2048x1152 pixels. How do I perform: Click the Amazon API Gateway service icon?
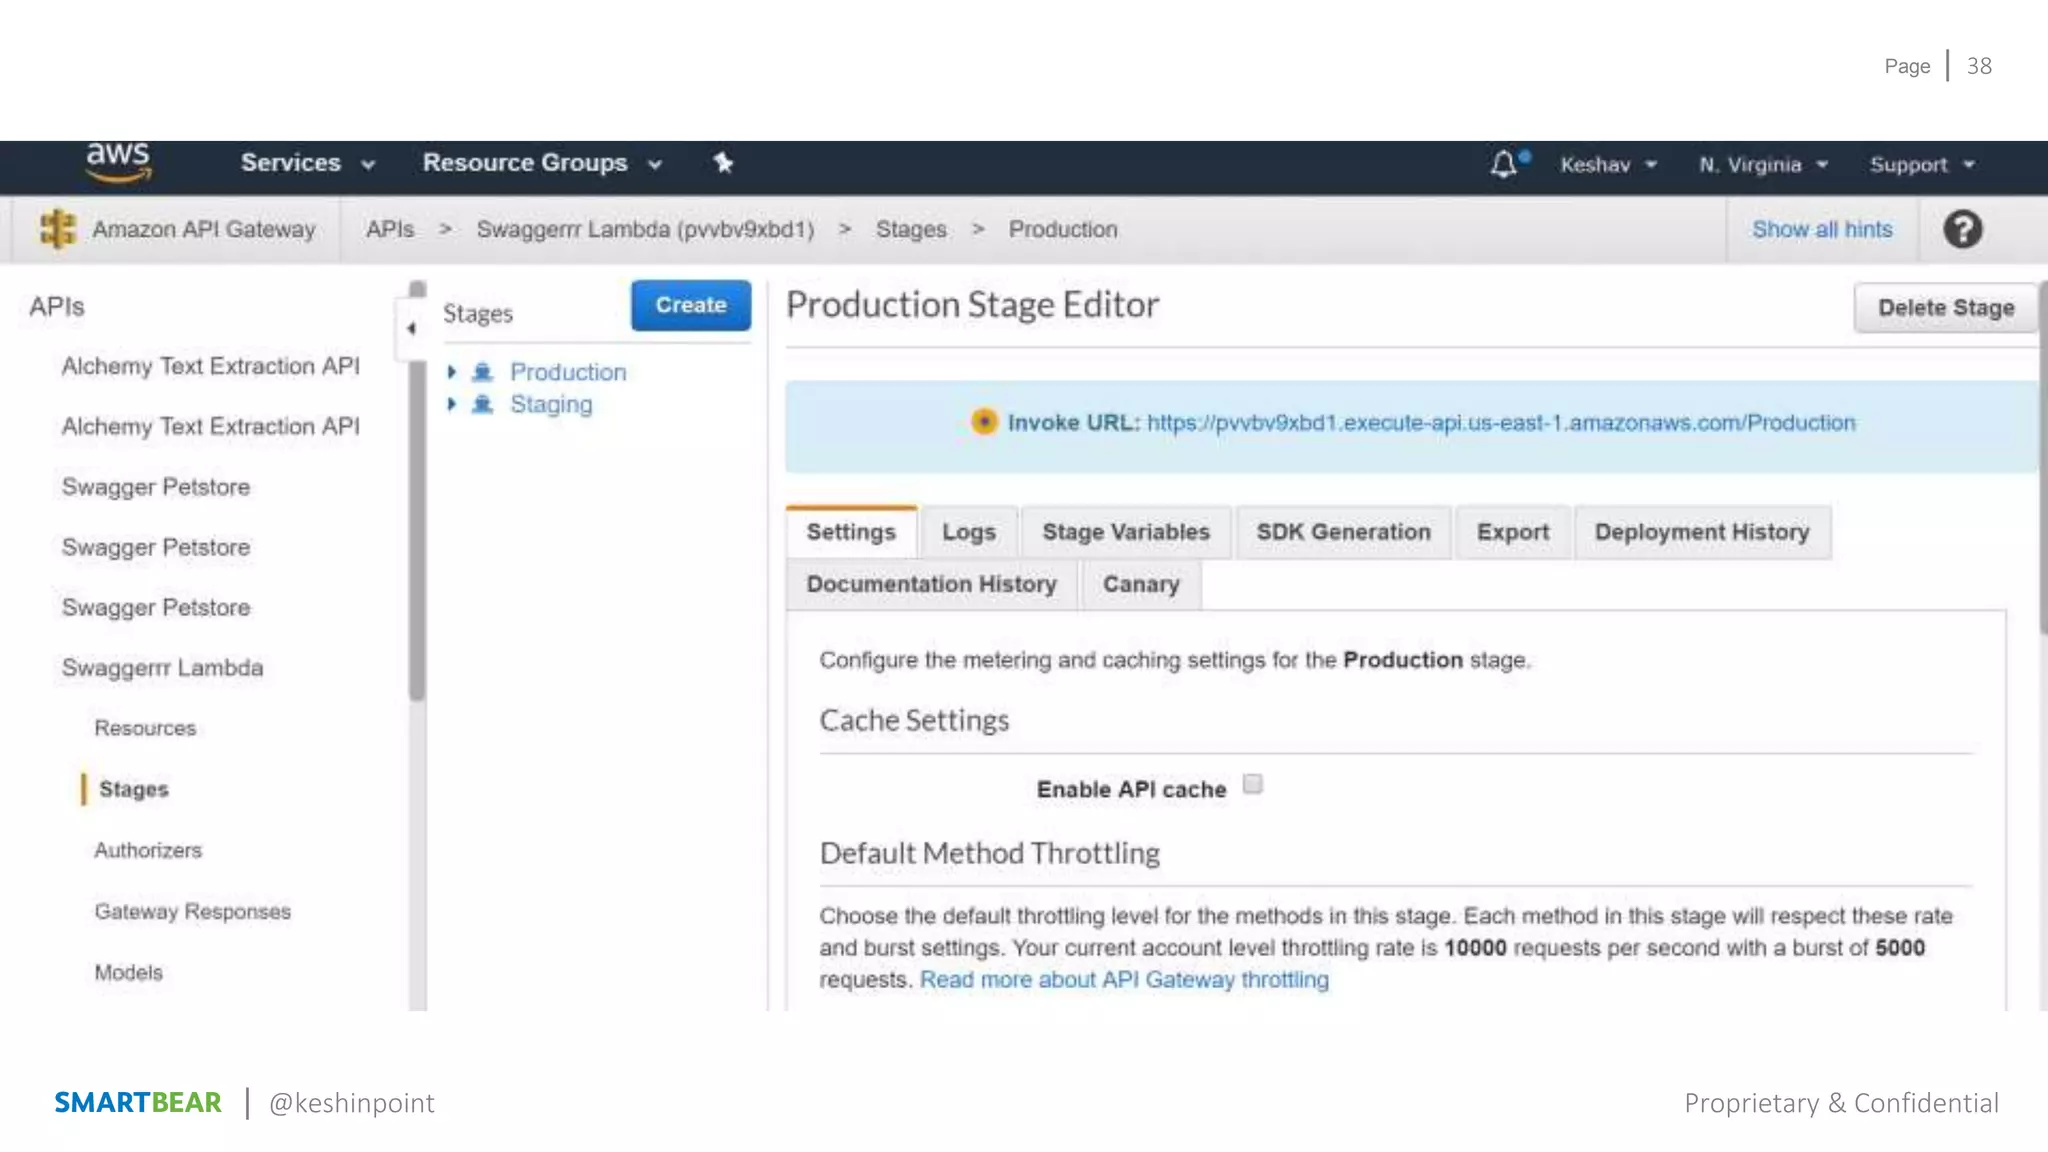58,229
